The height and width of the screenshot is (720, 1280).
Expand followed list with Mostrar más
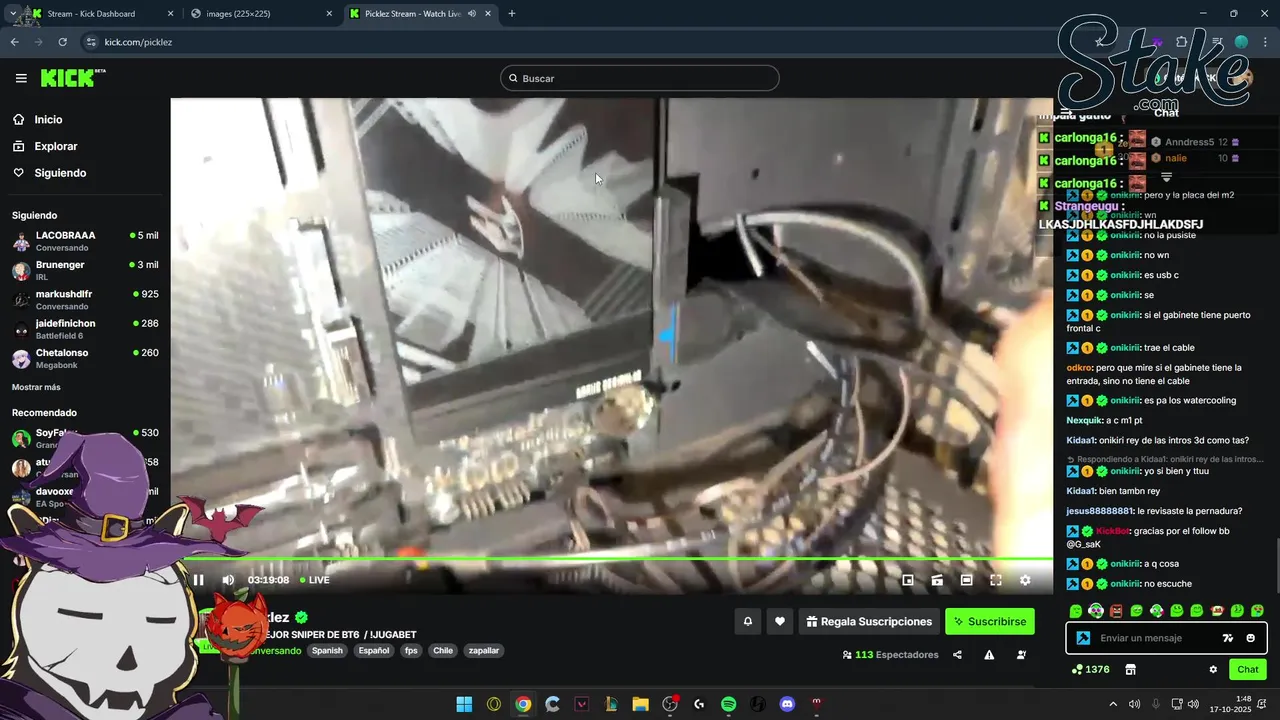coord(36,387)
